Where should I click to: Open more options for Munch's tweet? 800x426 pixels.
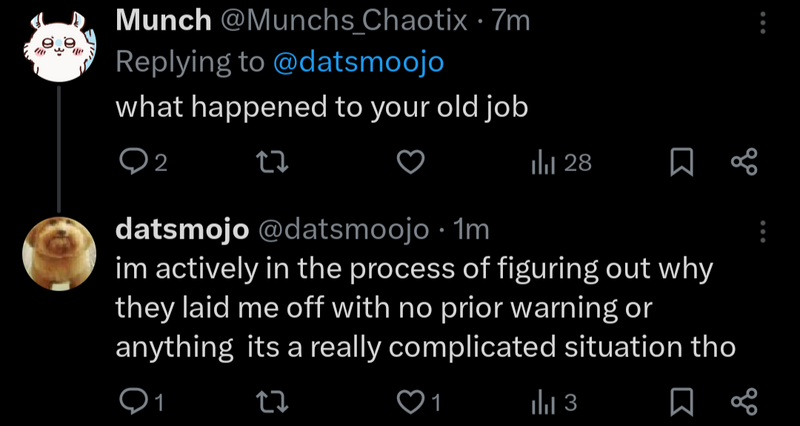[764, 22]
